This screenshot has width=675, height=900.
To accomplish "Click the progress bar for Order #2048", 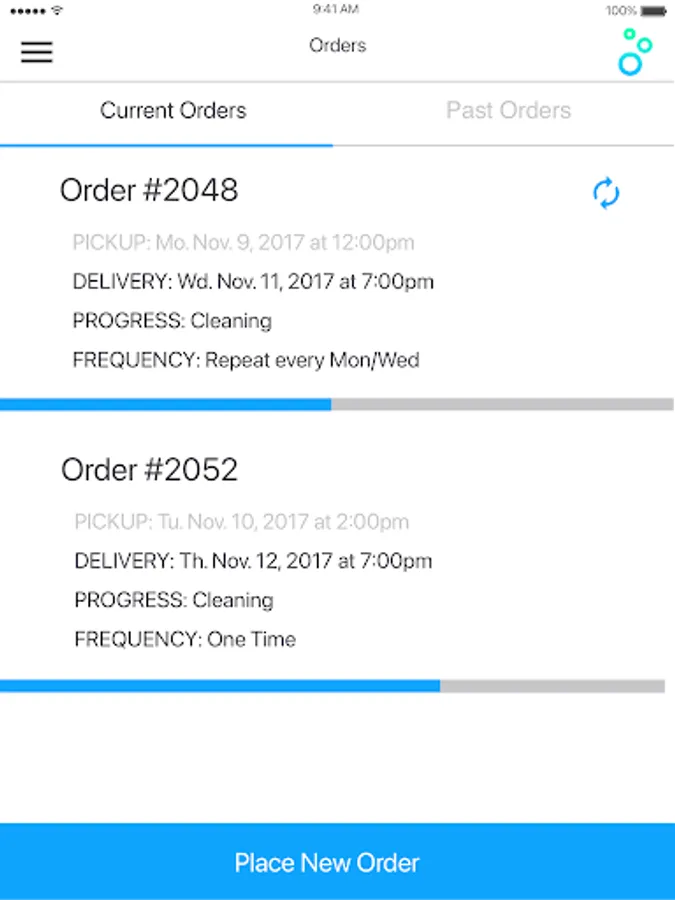I will click(338, 405).
